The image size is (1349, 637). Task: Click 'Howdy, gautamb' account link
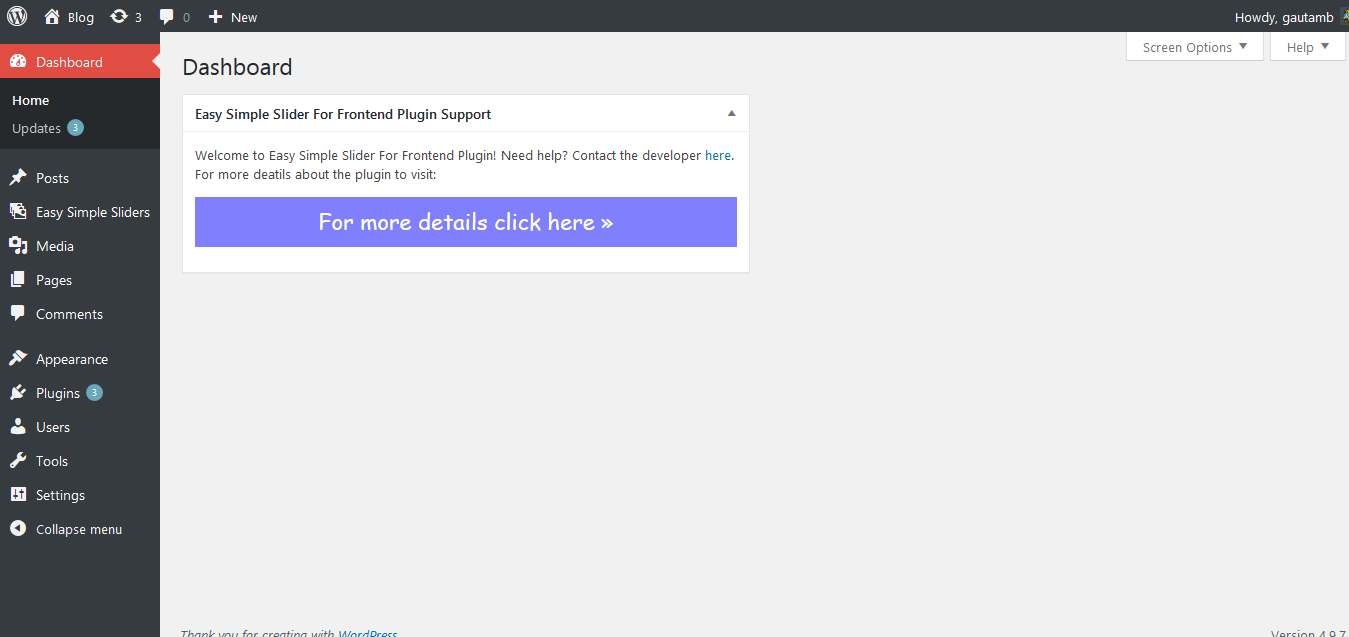pos(1284,17)
